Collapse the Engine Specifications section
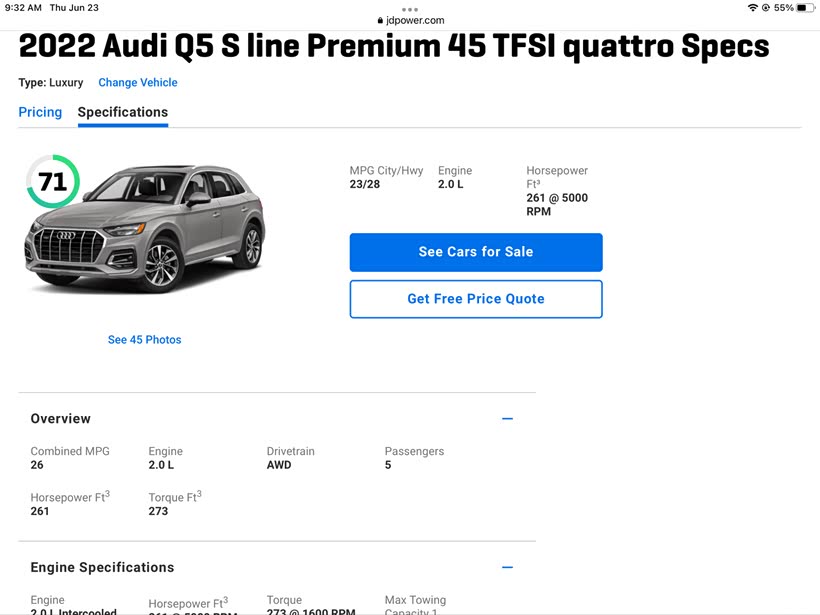This screenshot has width=820, height=615. 507,568
